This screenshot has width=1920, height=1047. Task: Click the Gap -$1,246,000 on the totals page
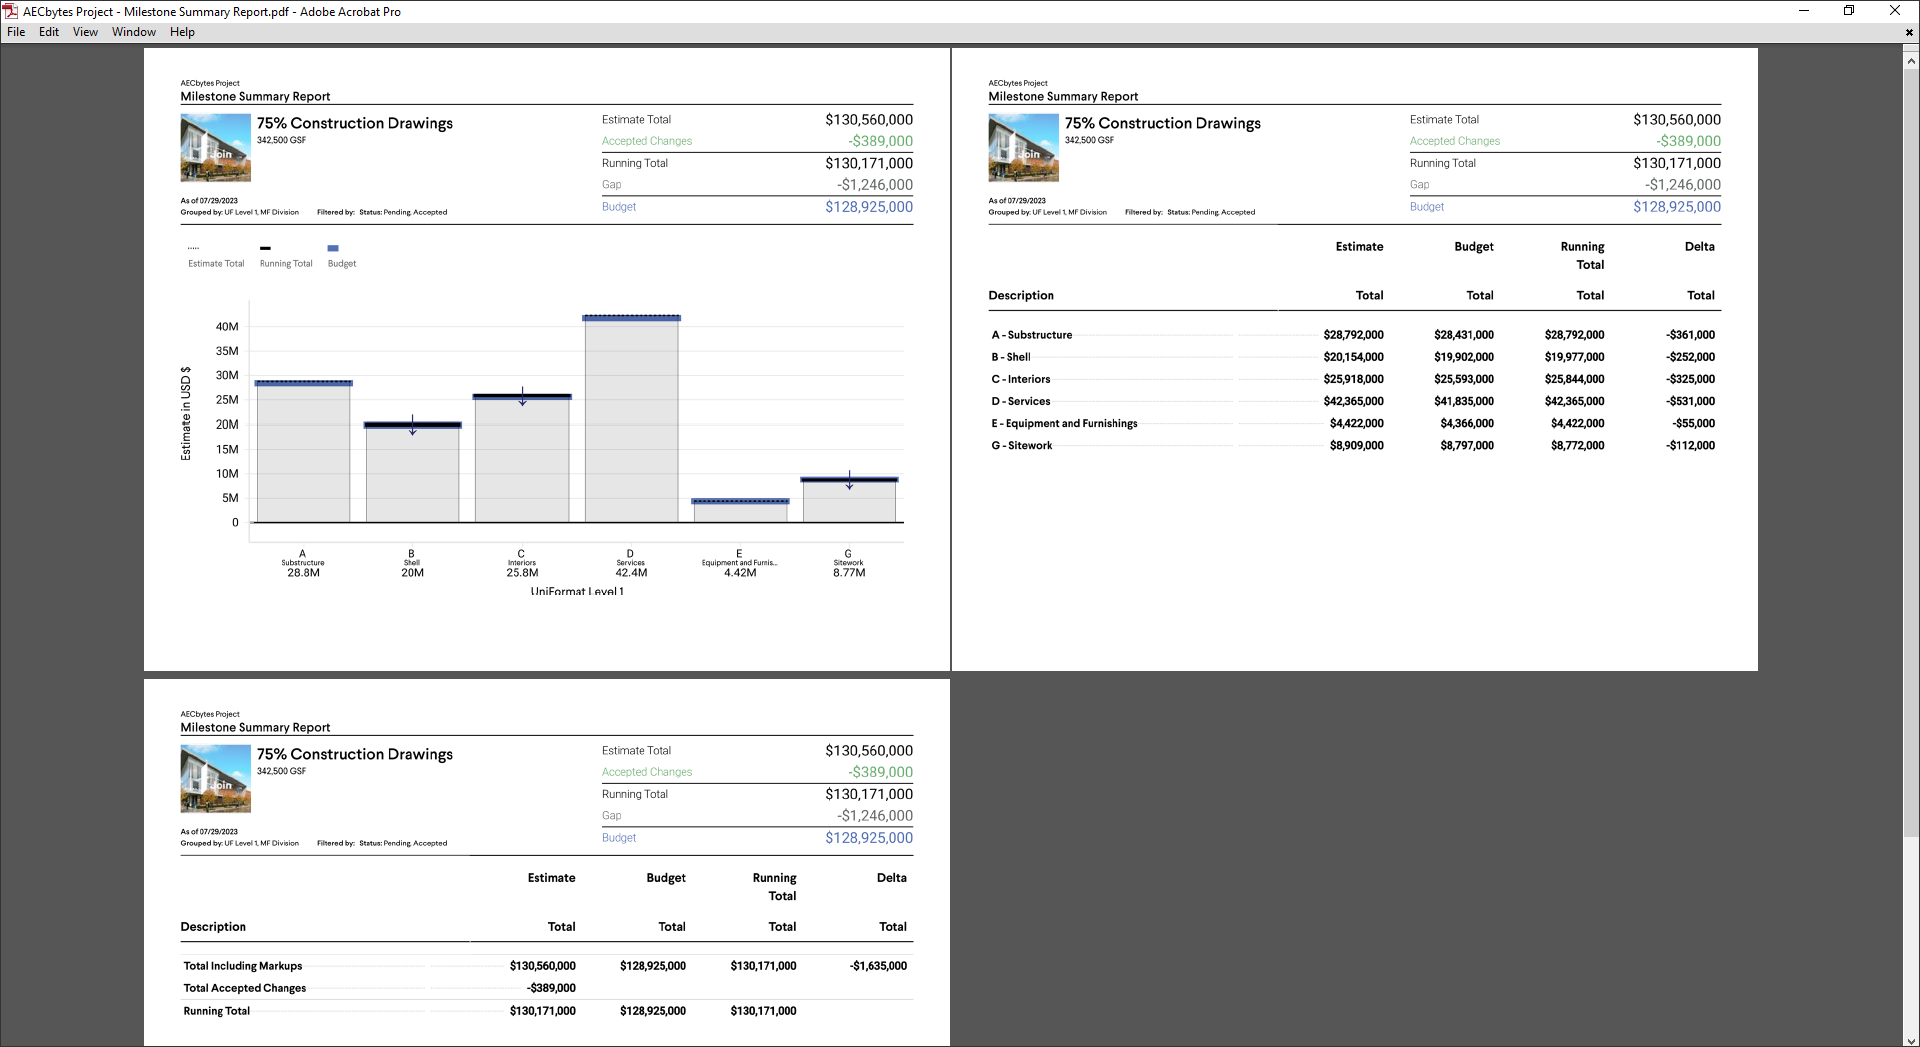[875, 816]
